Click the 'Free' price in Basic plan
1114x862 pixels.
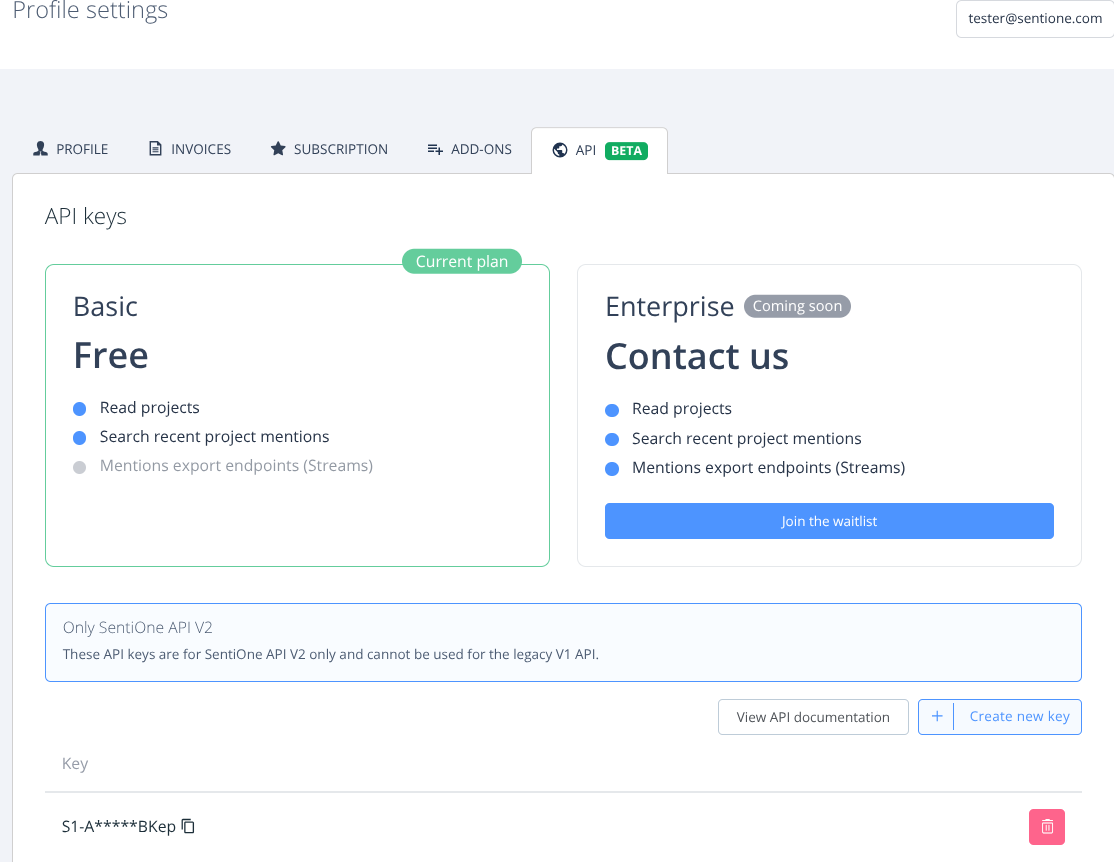pyautogui.click(x=111, y=355)
